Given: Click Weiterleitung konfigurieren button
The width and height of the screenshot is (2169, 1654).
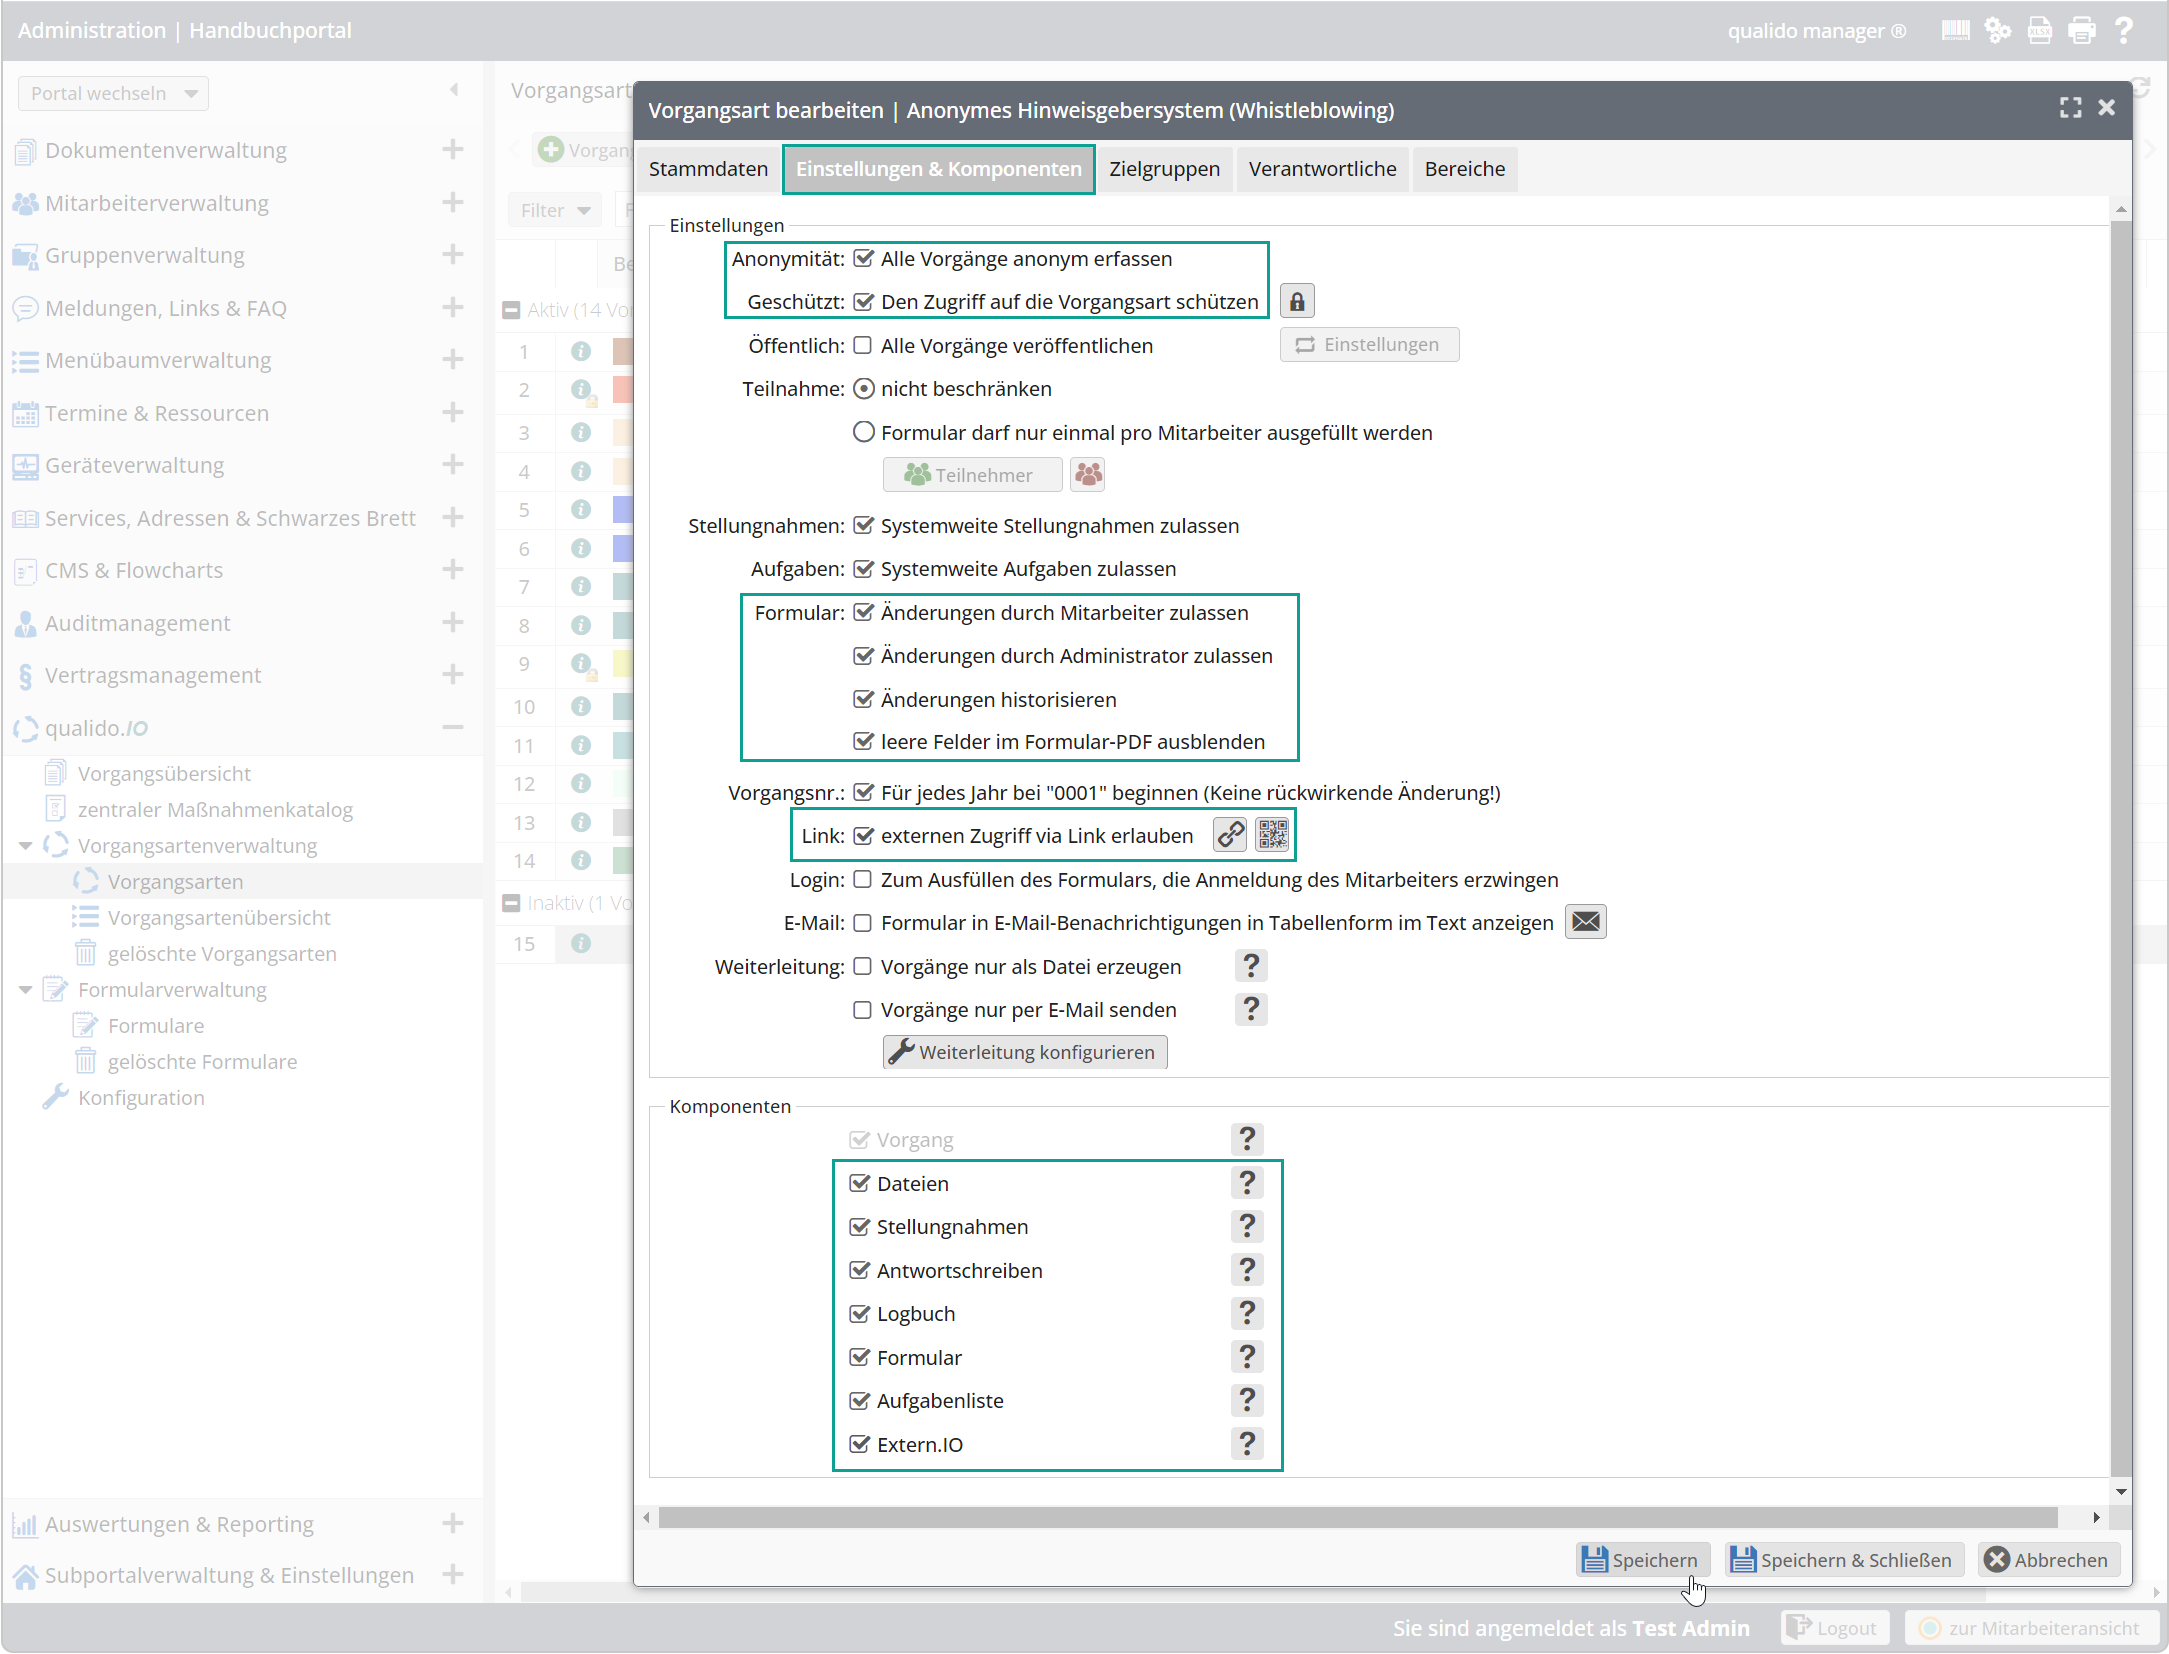Looking at the screenshot, I should pyautogui.click(x=1024, y=1051).
